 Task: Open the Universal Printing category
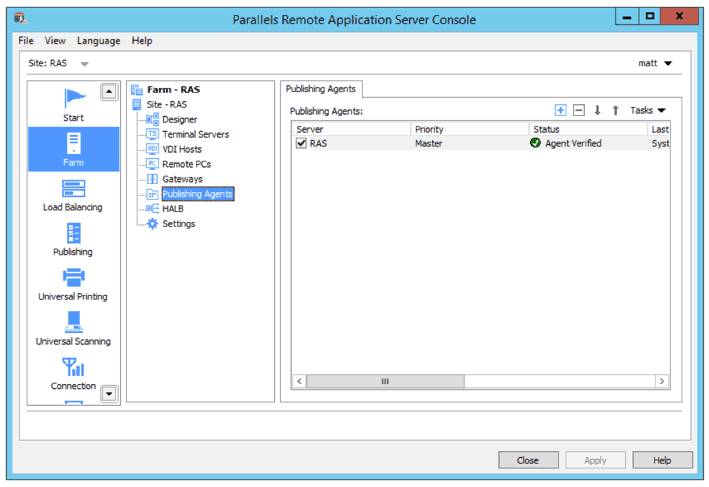coord(73,284)
